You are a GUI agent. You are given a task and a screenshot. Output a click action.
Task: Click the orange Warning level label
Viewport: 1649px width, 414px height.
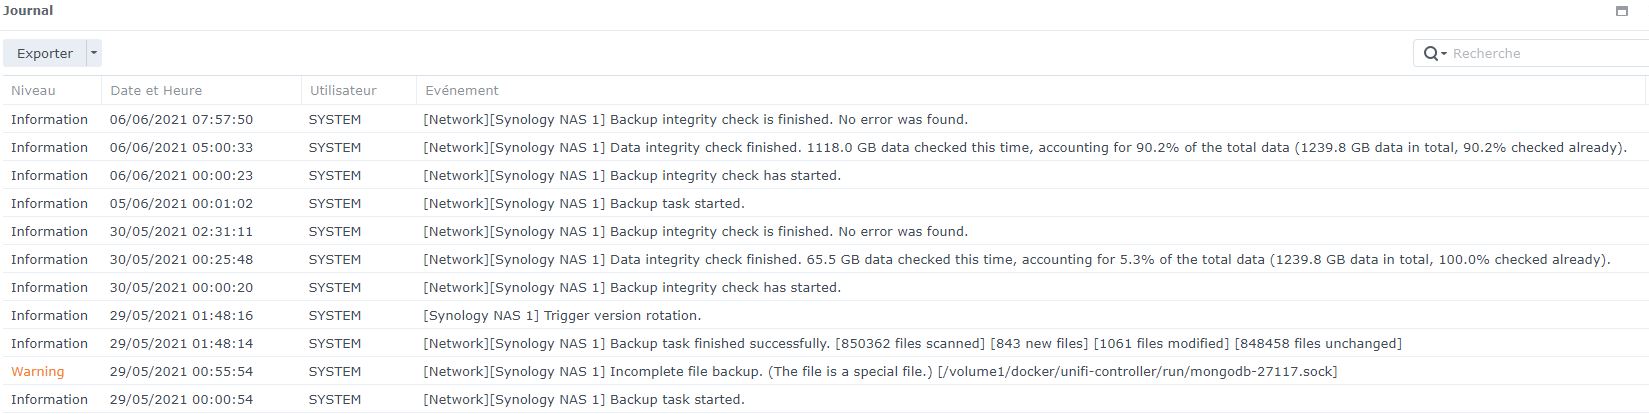click(38, 371)
